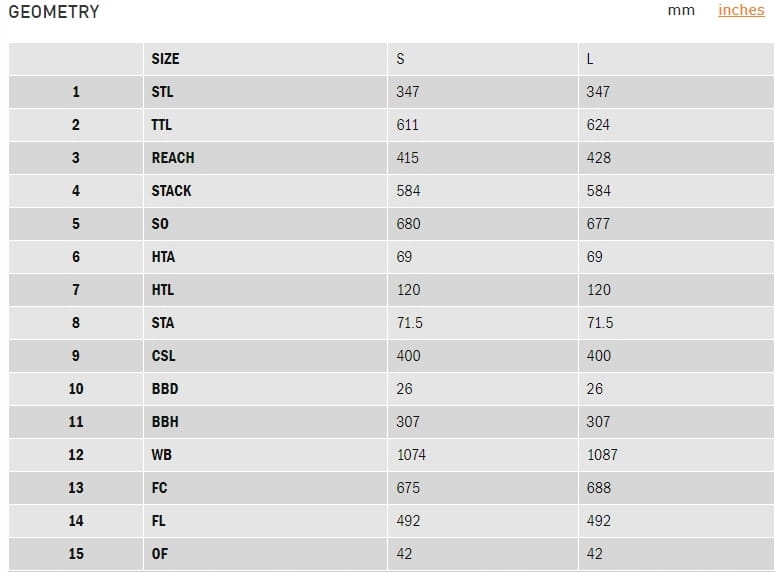Select TTL value 624 in L column
Viewport: 776px width, 572px height.
point(598,125)
